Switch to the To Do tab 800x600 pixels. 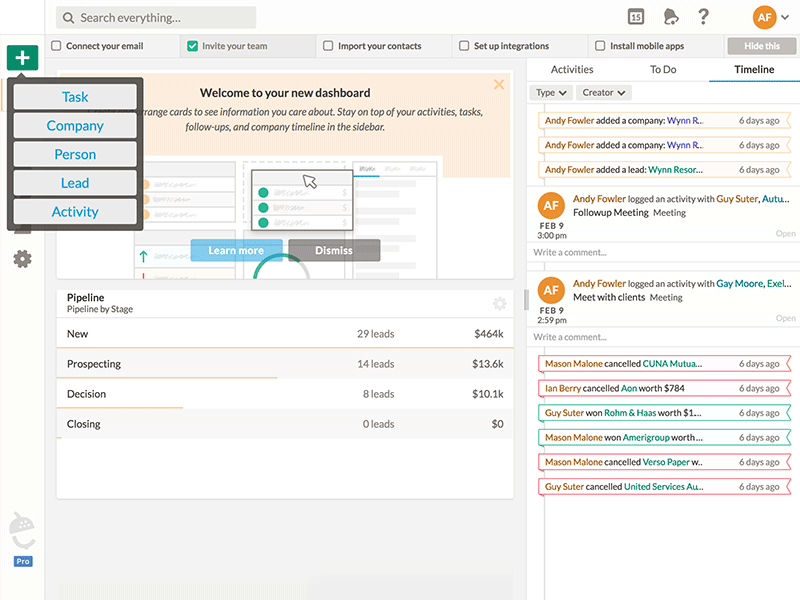point(663,69)
